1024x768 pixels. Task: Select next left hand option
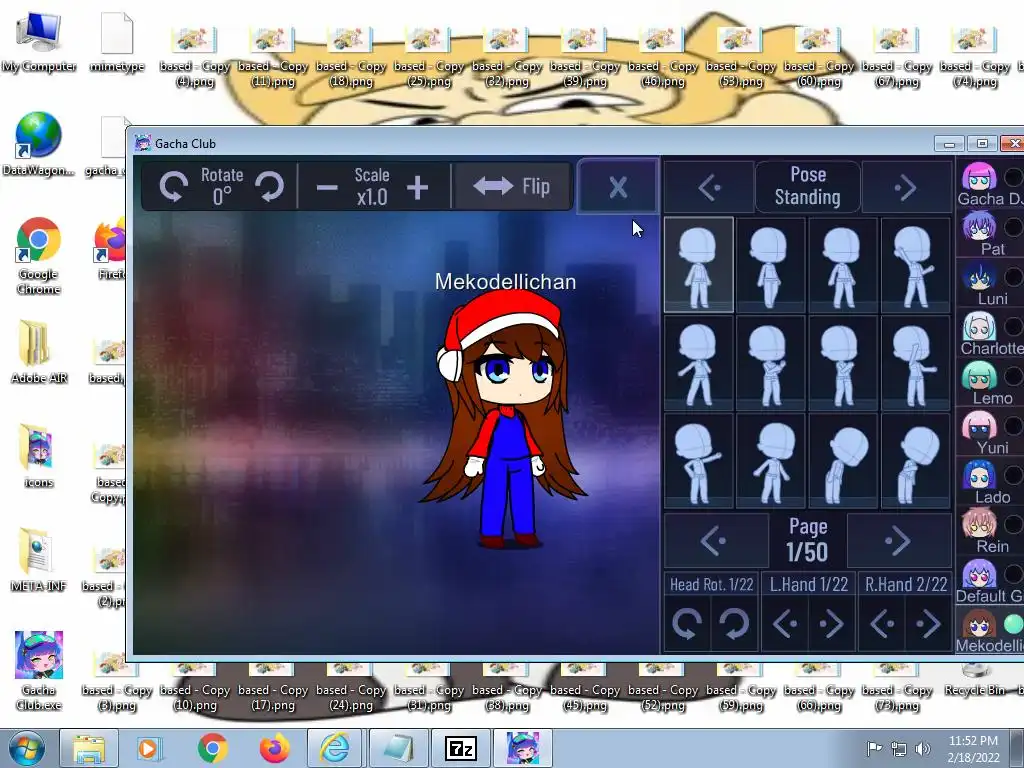[831, 624]
